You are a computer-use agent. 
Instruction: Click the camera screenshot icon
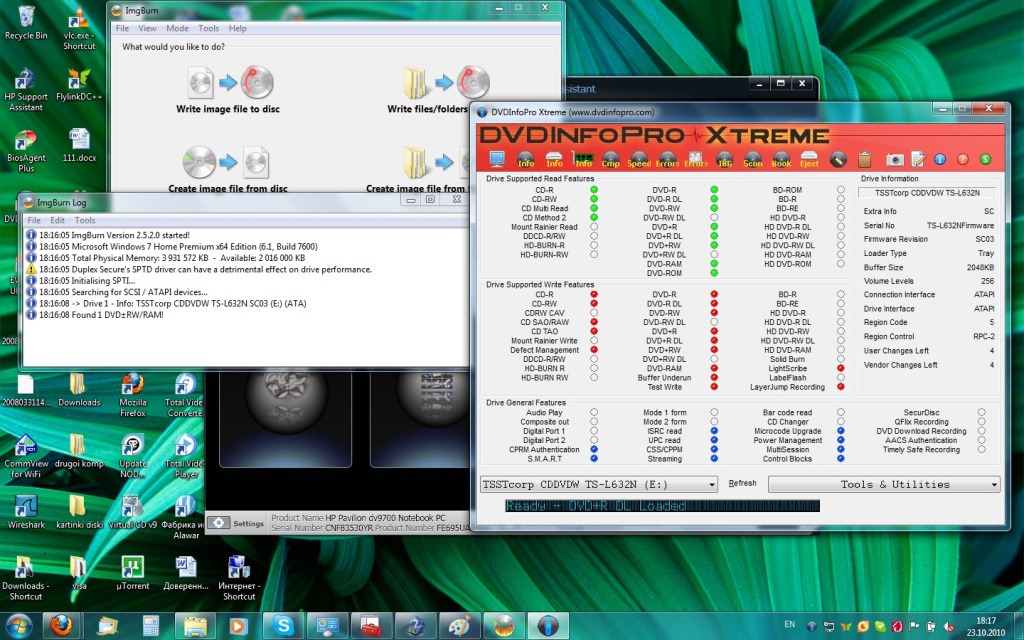895,159
